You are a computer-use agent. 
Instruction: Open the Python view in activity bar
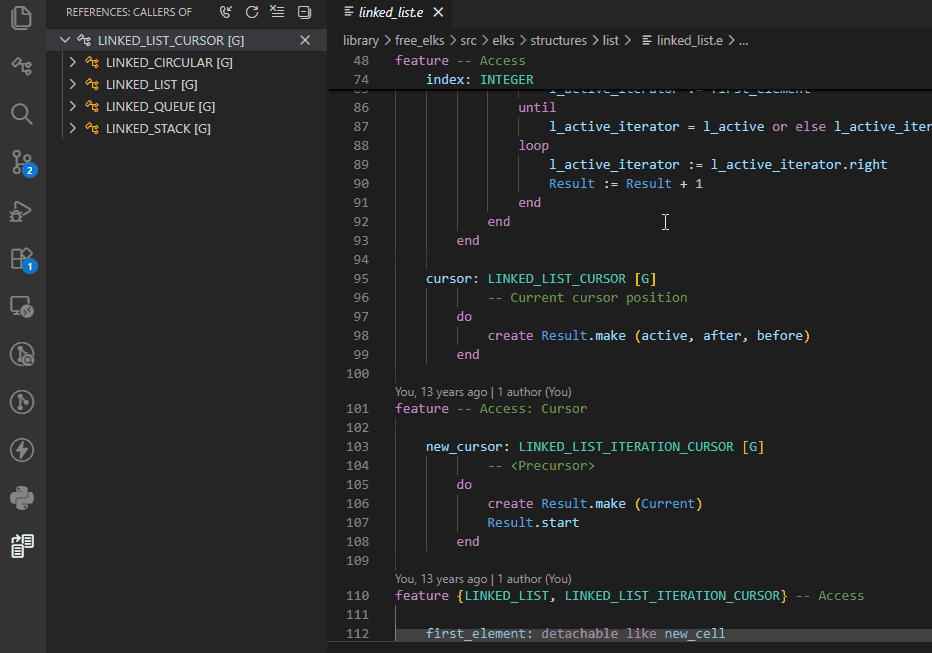pyautogui.click(x=22, y=497)
